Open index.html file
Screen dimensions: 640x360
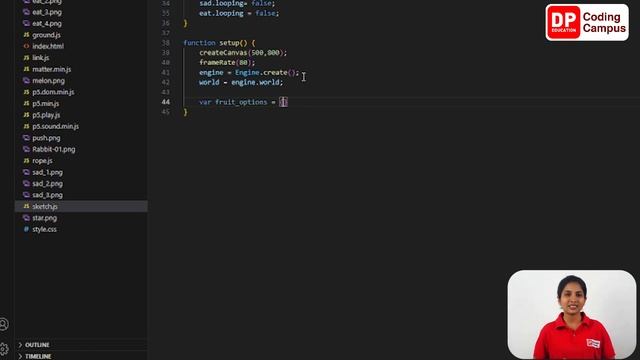coord(48,47)
